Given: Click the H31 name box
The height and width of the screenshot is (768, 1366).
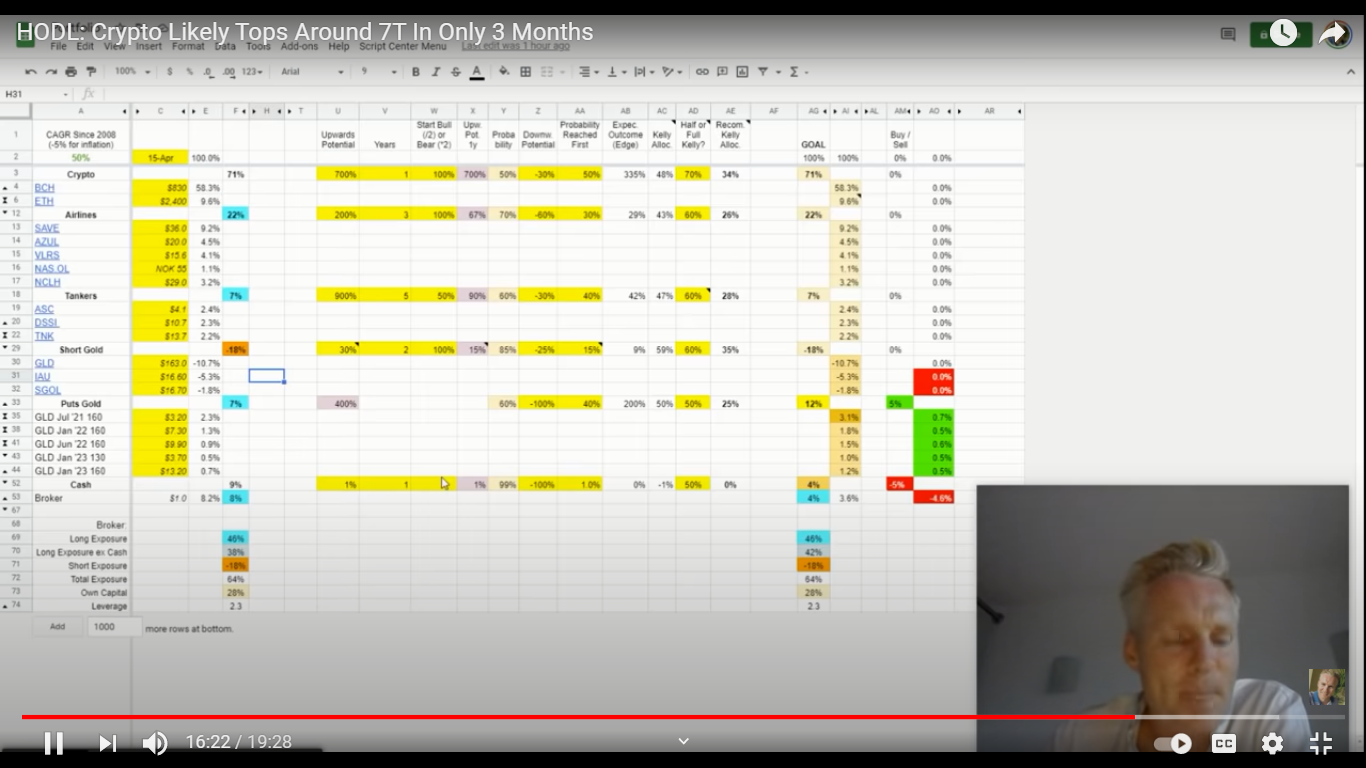Looking at the screenshot, I should tap(37, 94).
